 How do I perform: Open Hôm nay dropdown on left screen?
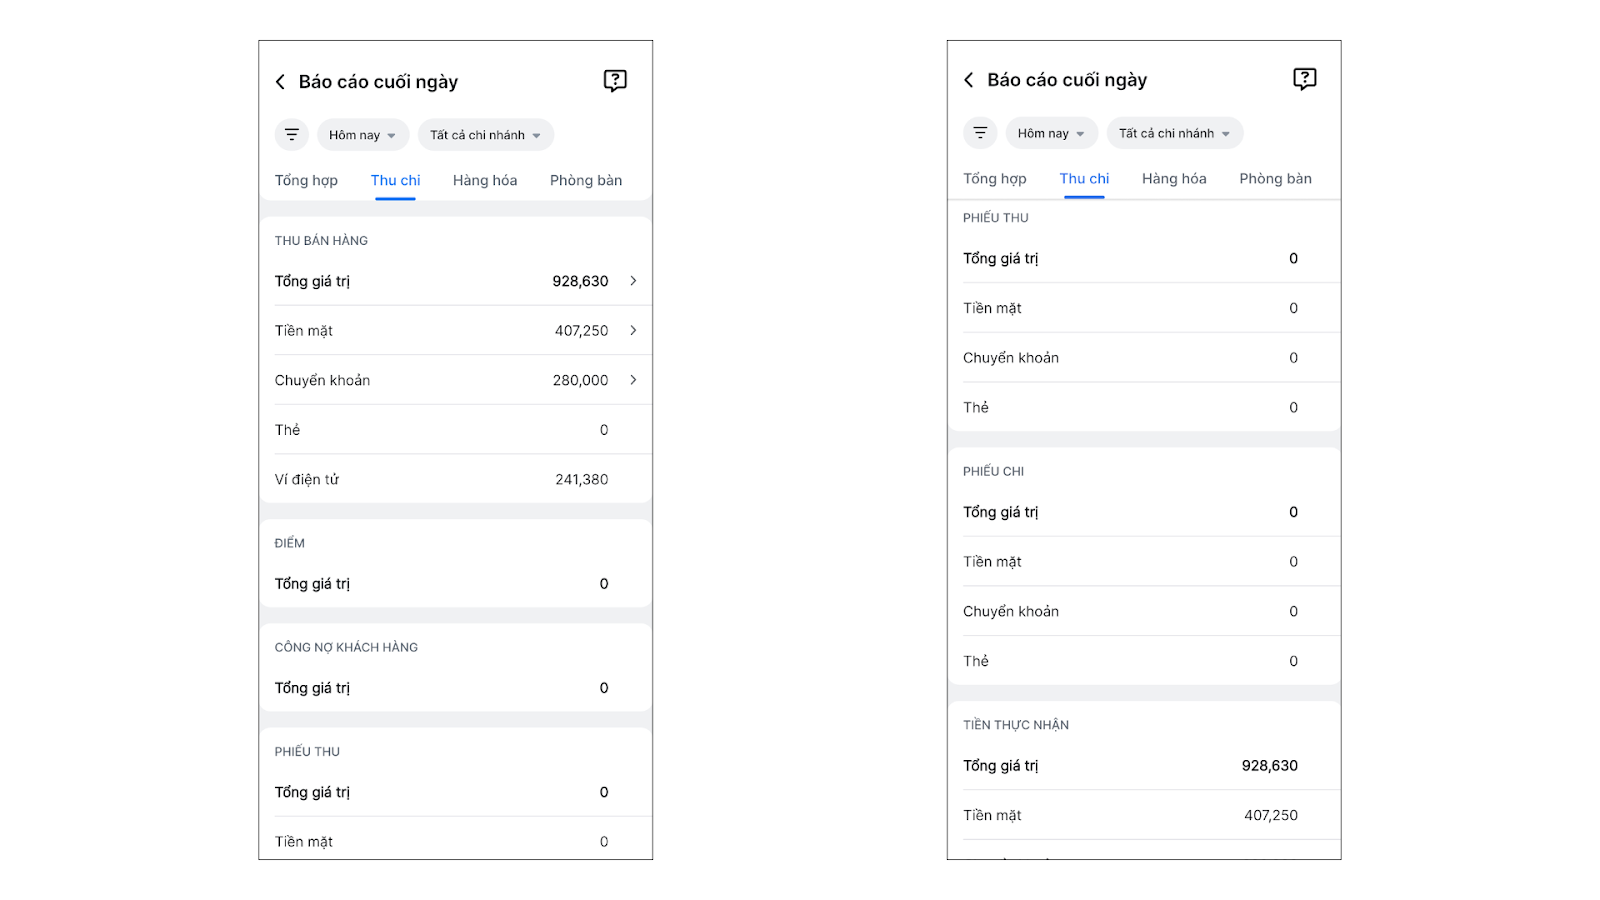click(x=362, y=135)
